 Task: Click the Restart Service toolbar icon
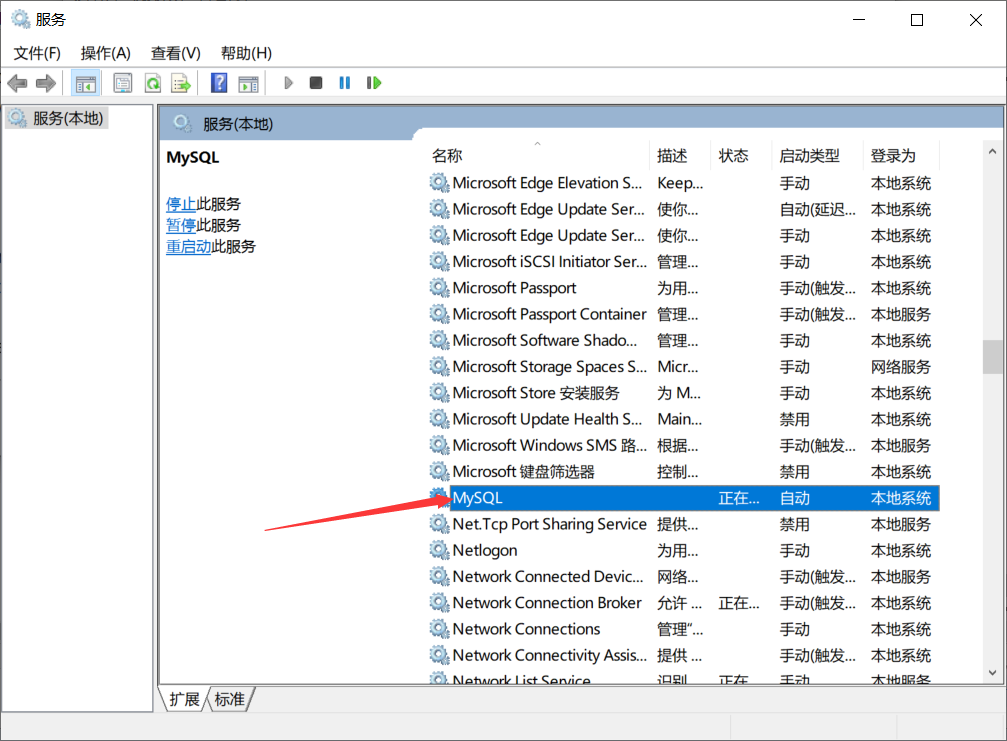(374, 83)
